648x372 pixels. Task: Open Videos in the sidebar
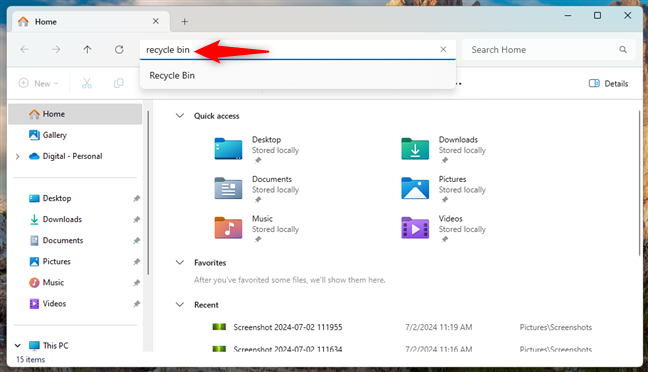pyautogui.click(x=54, y=304)
